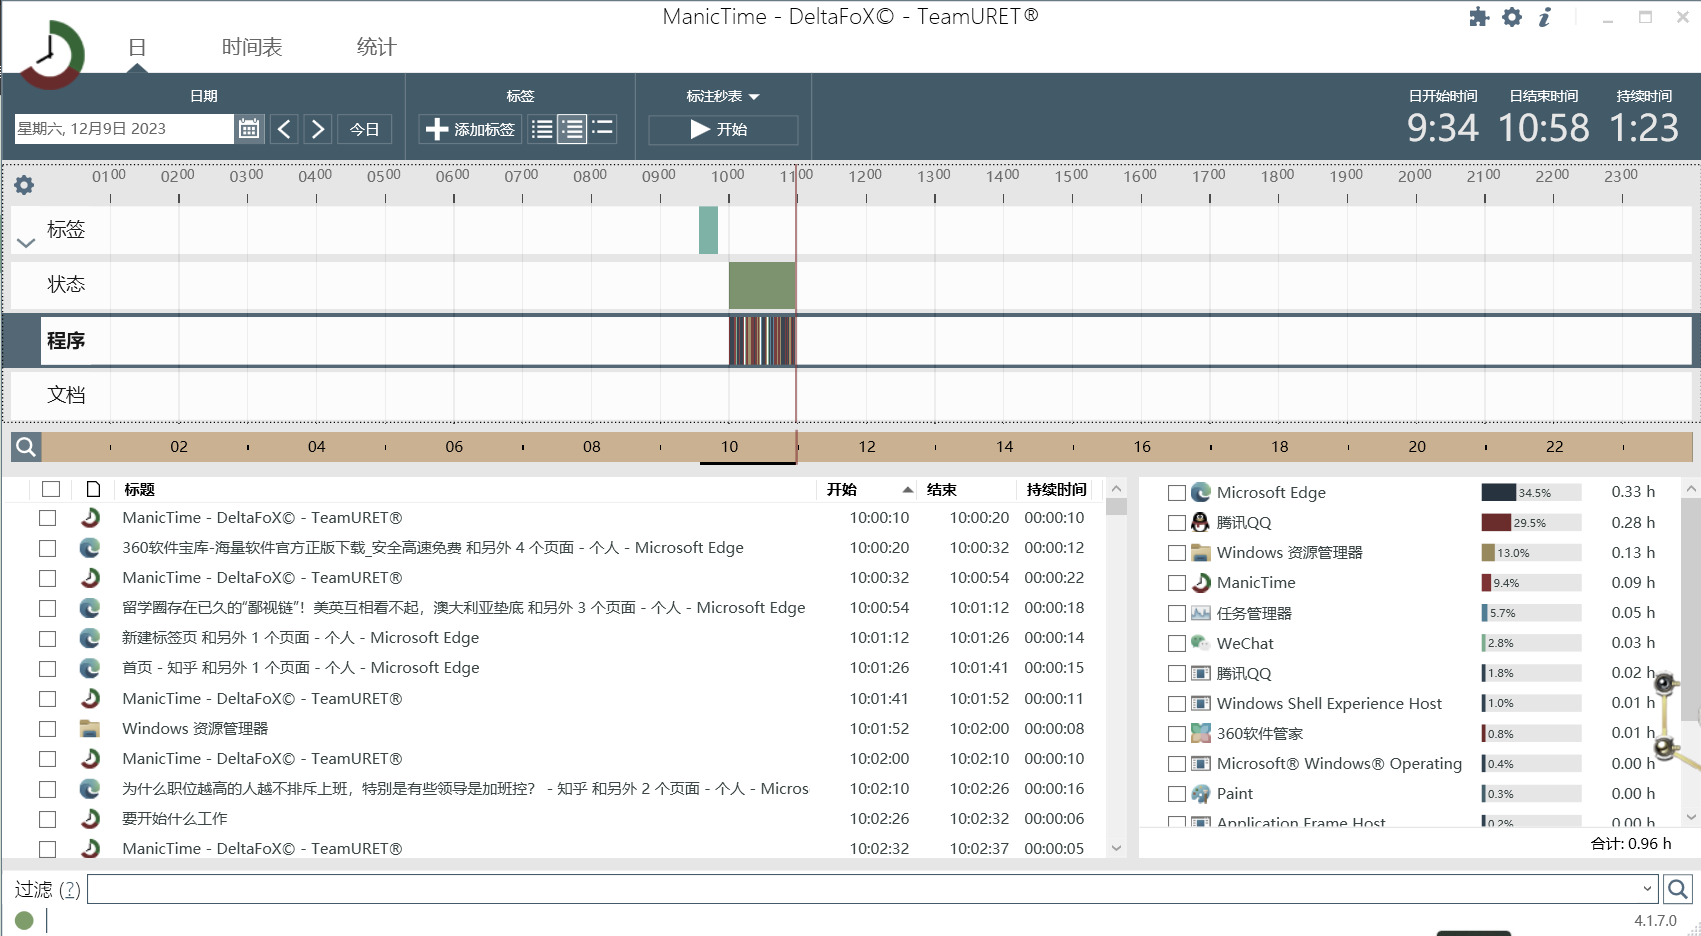This screenshot has height=936, width=1701.
Task: Go to next day arrow
Action: click(x=317, y=129)
